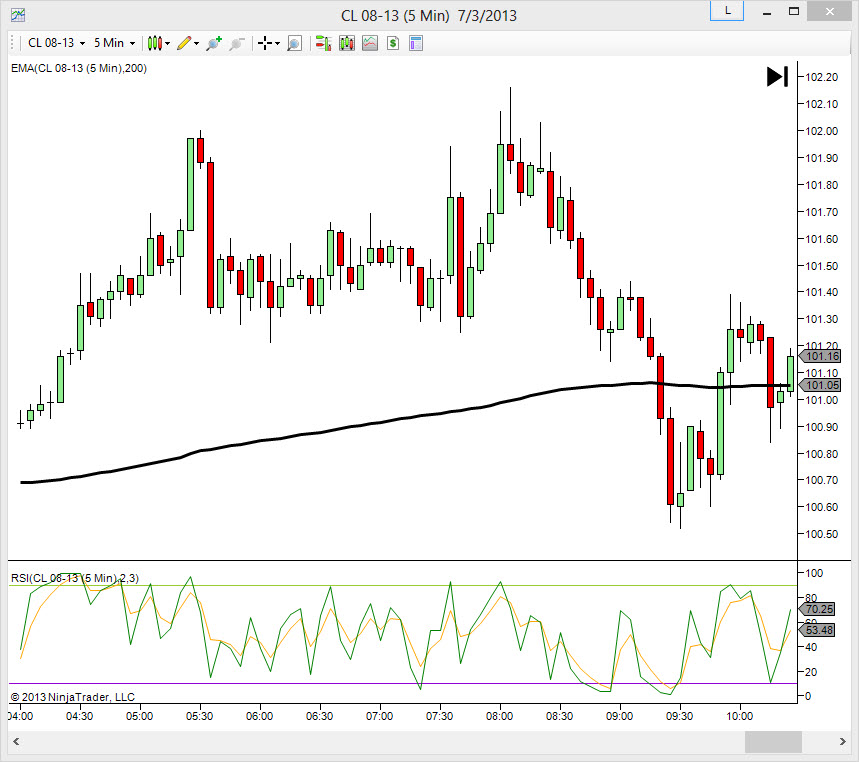Open the indicators line chart icon

point(370,43)
